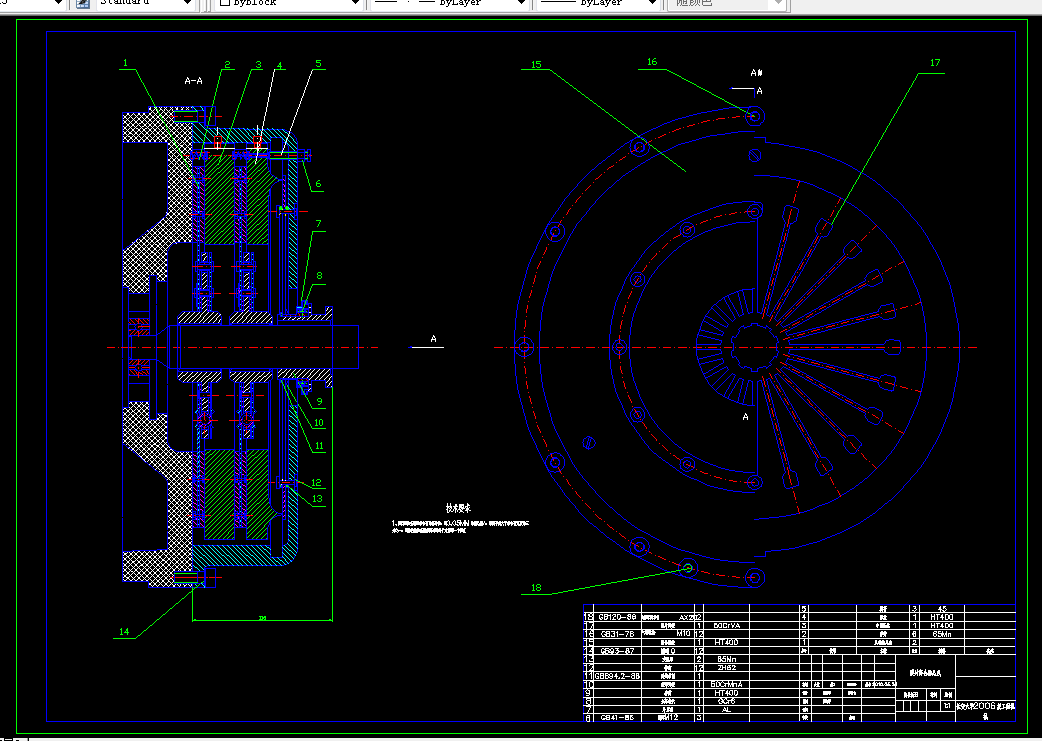
Task: Select balloon number 7 beside section view
Action: (x=319, y=224)
